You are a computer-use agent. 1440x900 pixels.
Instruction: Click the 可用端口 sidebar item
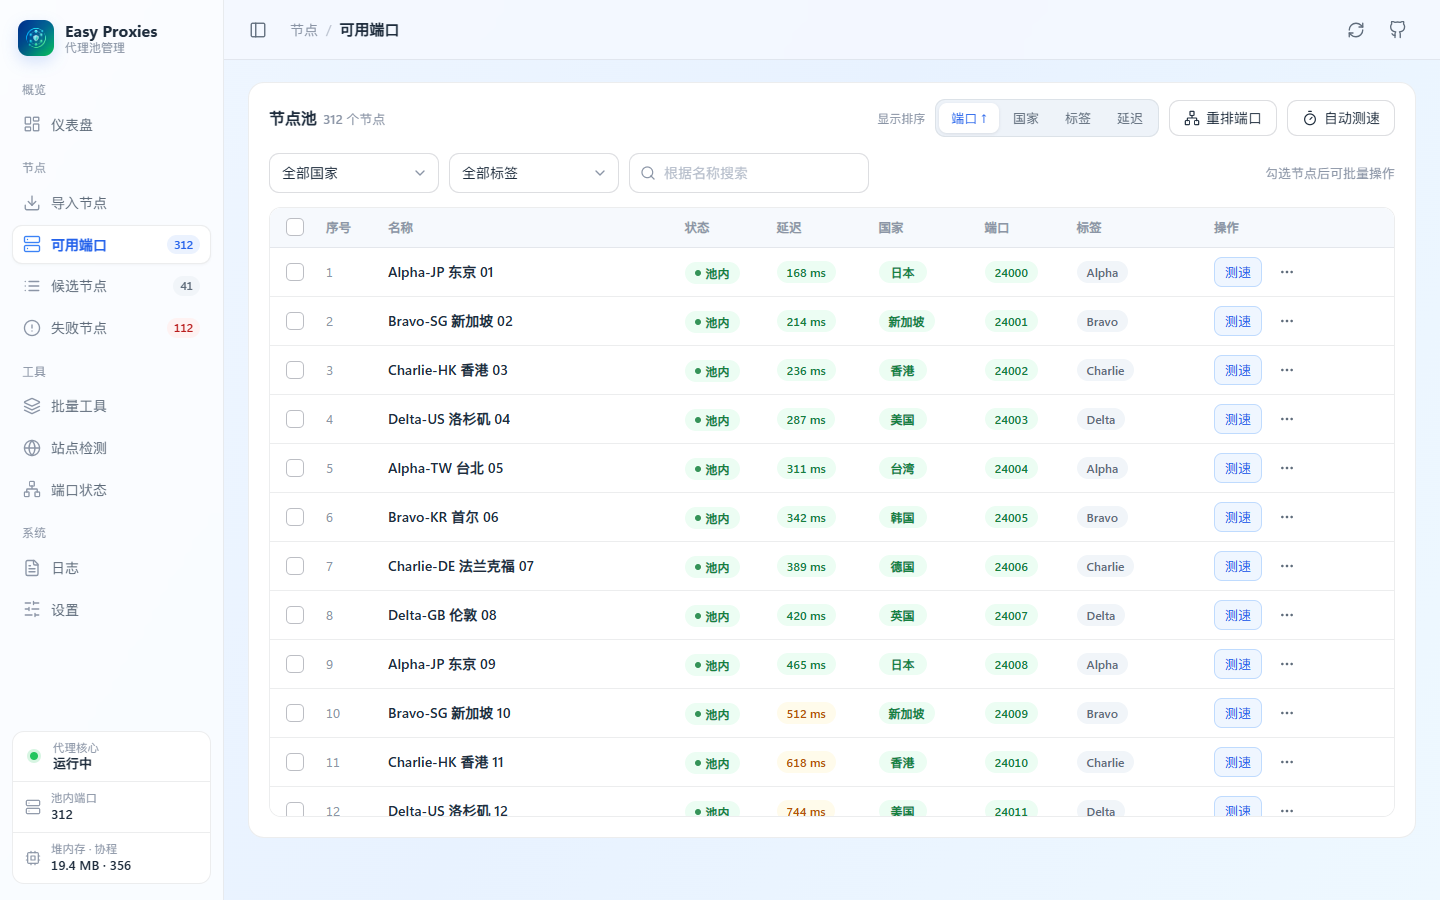pos(111,245)
